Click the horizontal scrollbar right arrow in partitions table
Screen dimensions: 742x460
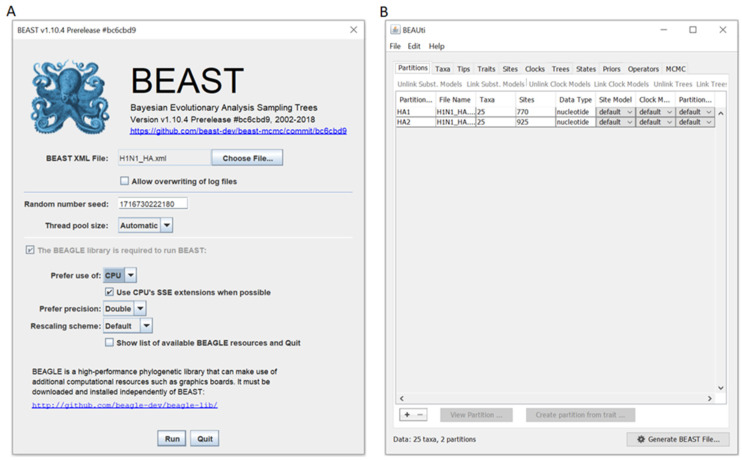709,398
